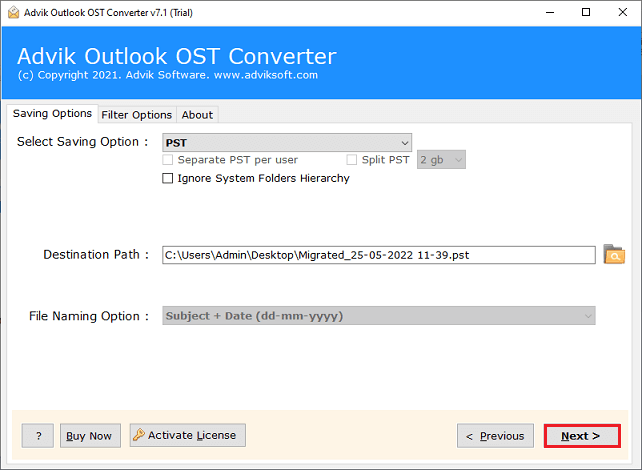Click the Buy Now button
This screenshot has height=470, width=642.
[x=90, y=436]
